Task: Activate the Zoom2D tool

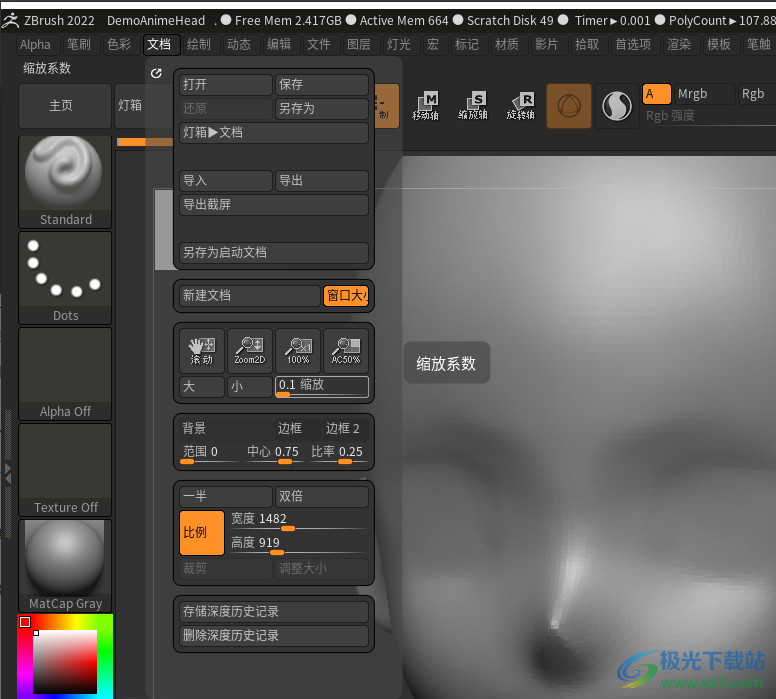Action: coord(250,350)
